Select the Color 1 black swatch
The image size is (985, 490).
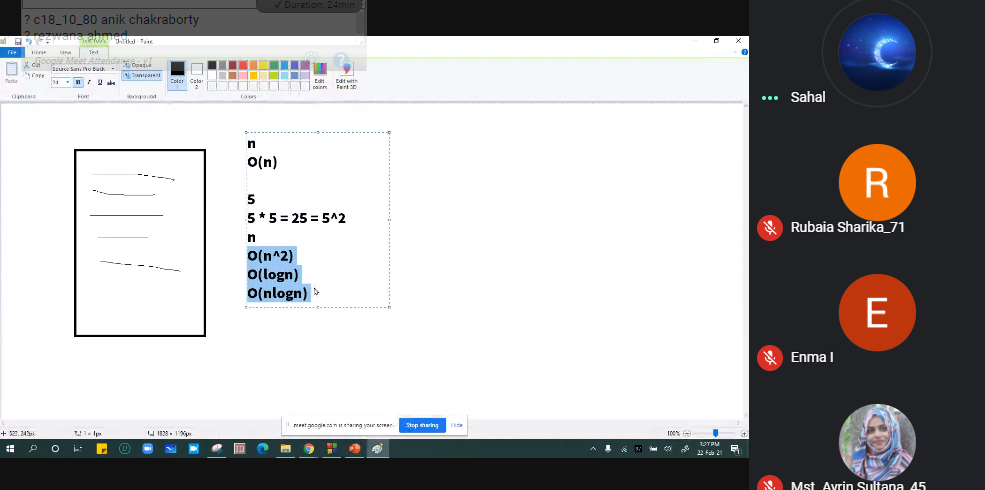(x=177, y=70)
